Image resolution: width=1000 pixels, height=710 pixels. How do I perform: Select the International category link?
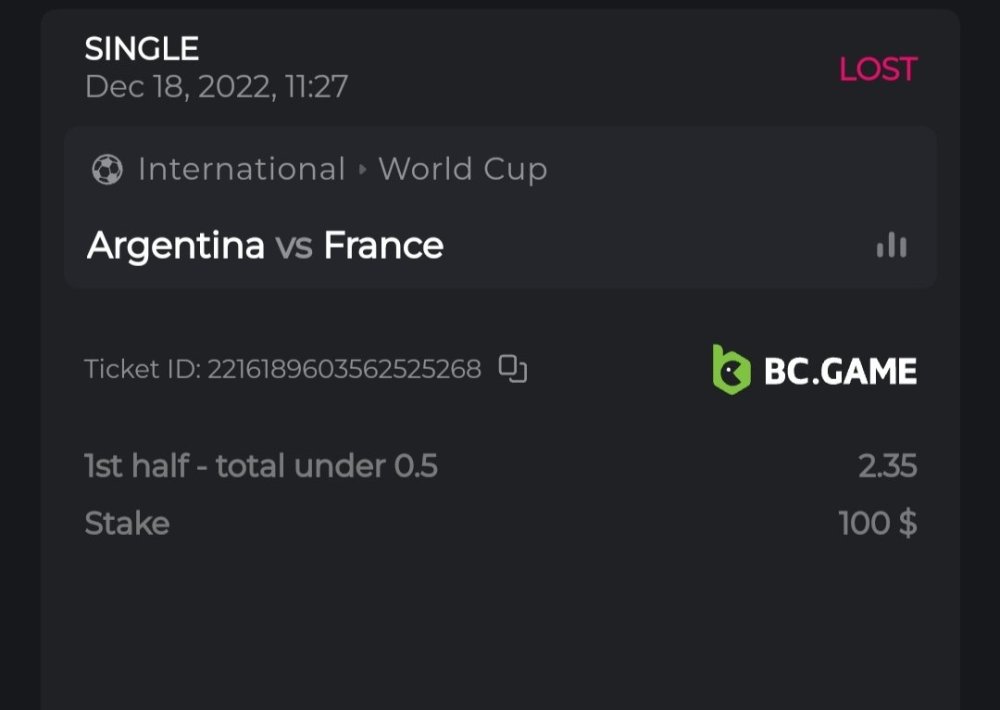(241, 170)
